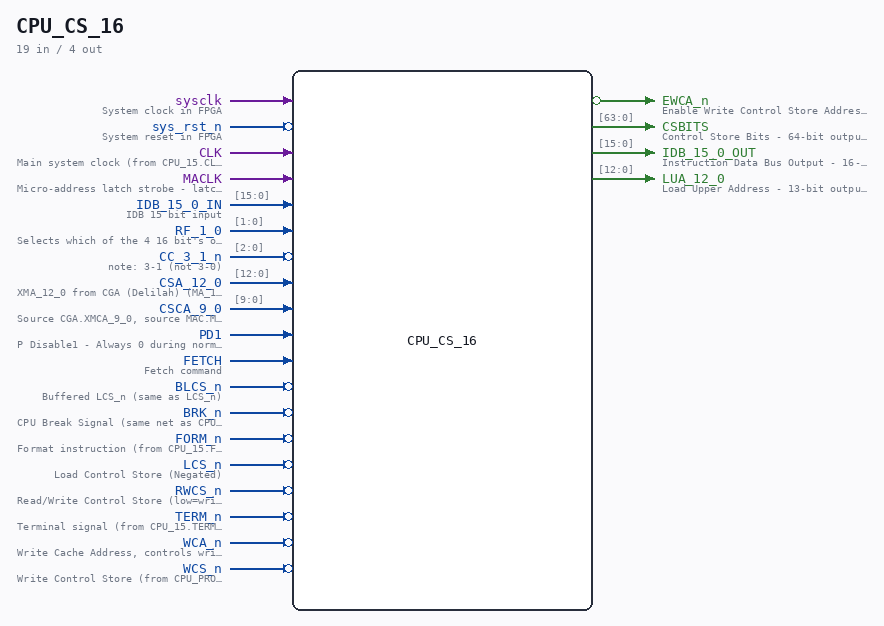Viewport: 884px width, 626px height.
Task: Click the [2:0] bus width on CC_3_1_n
Action: 249,248
